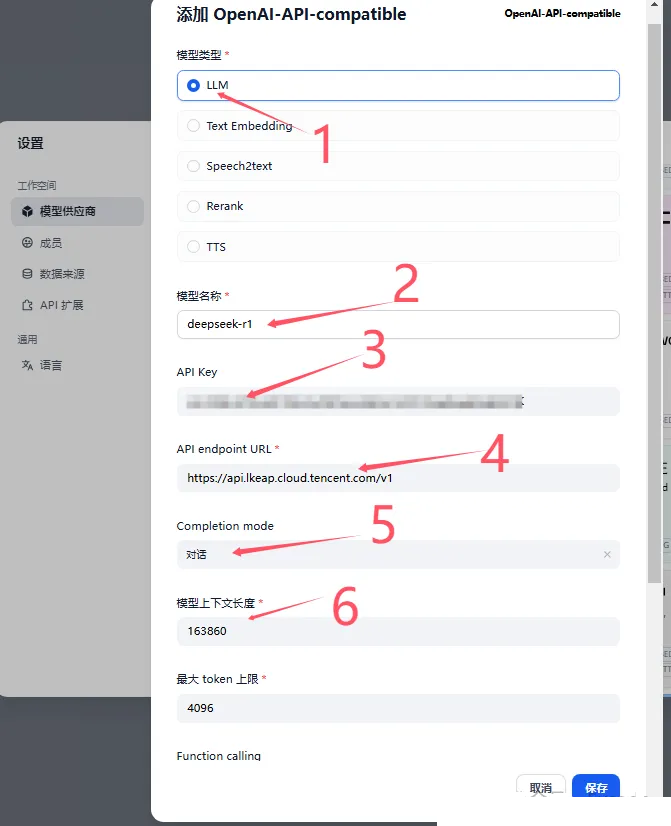Open the 模型供应商 settings menu item
Viewport: 671px width, 826px height.
click(x=77, y=211)
